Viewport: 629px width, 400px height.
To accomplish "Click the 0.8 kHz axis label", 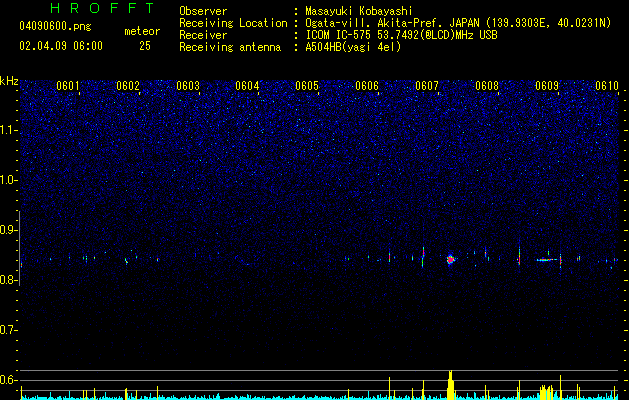I will [x=7, y=280].
